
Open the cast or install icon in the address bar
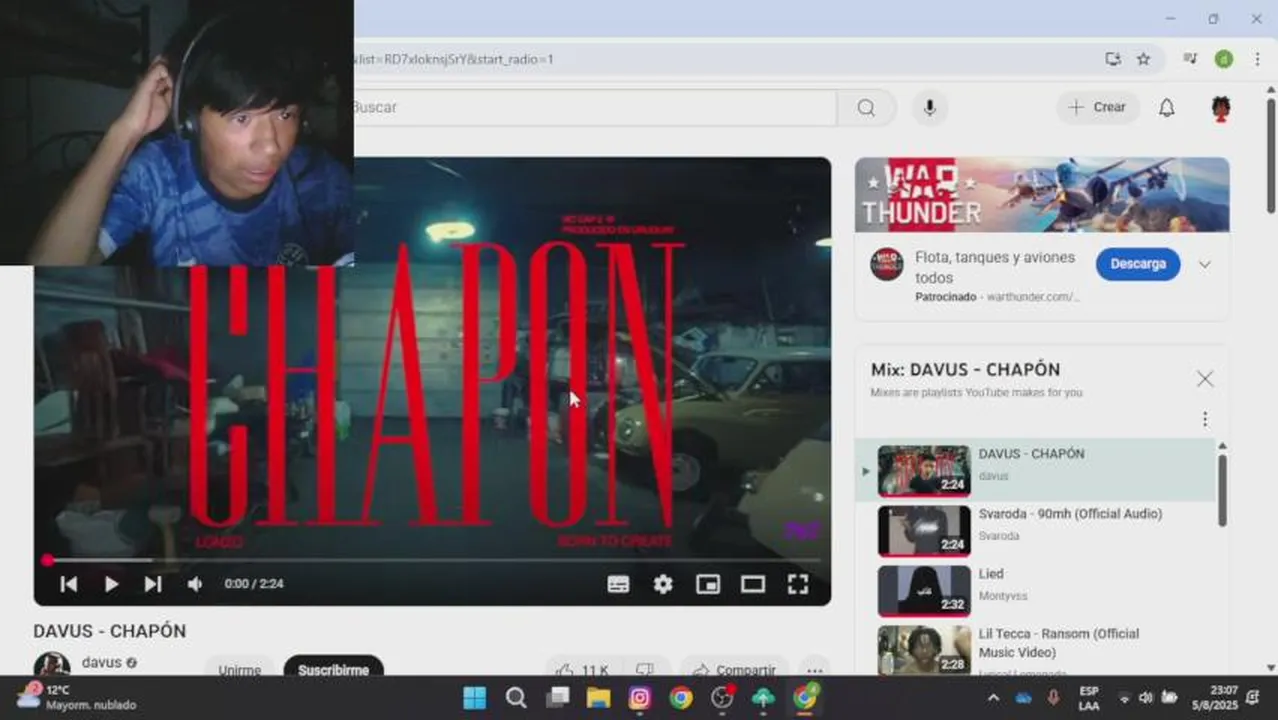[1113, 59]
